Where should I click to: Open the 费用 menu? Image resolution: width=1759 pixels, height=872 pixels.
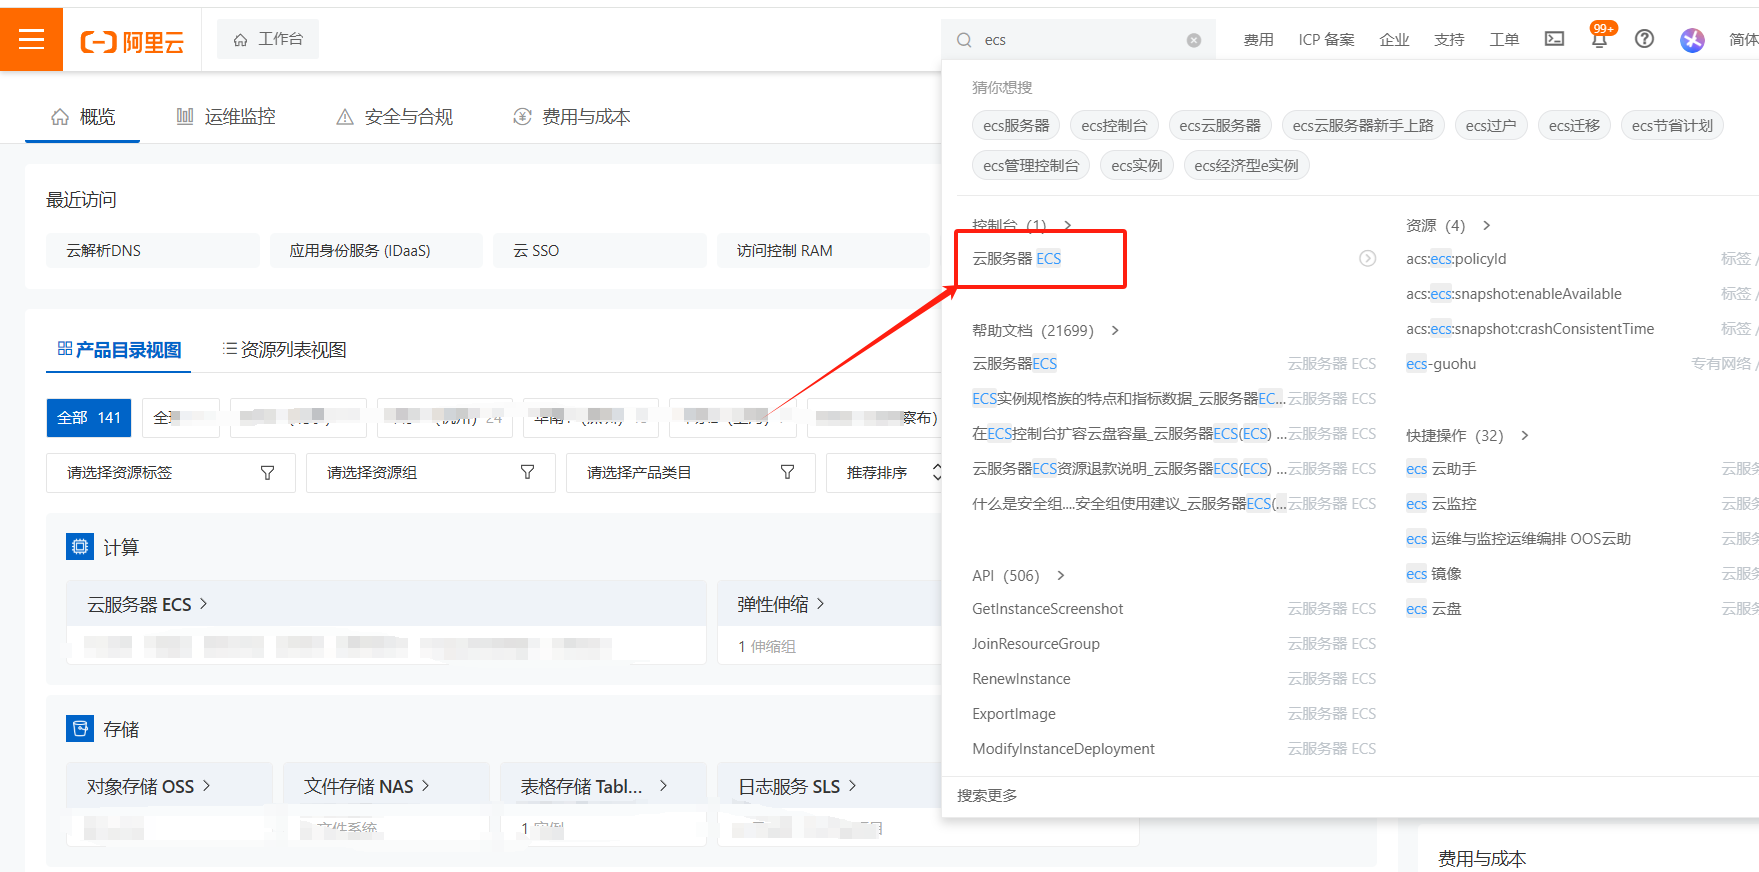point(1258,40)
